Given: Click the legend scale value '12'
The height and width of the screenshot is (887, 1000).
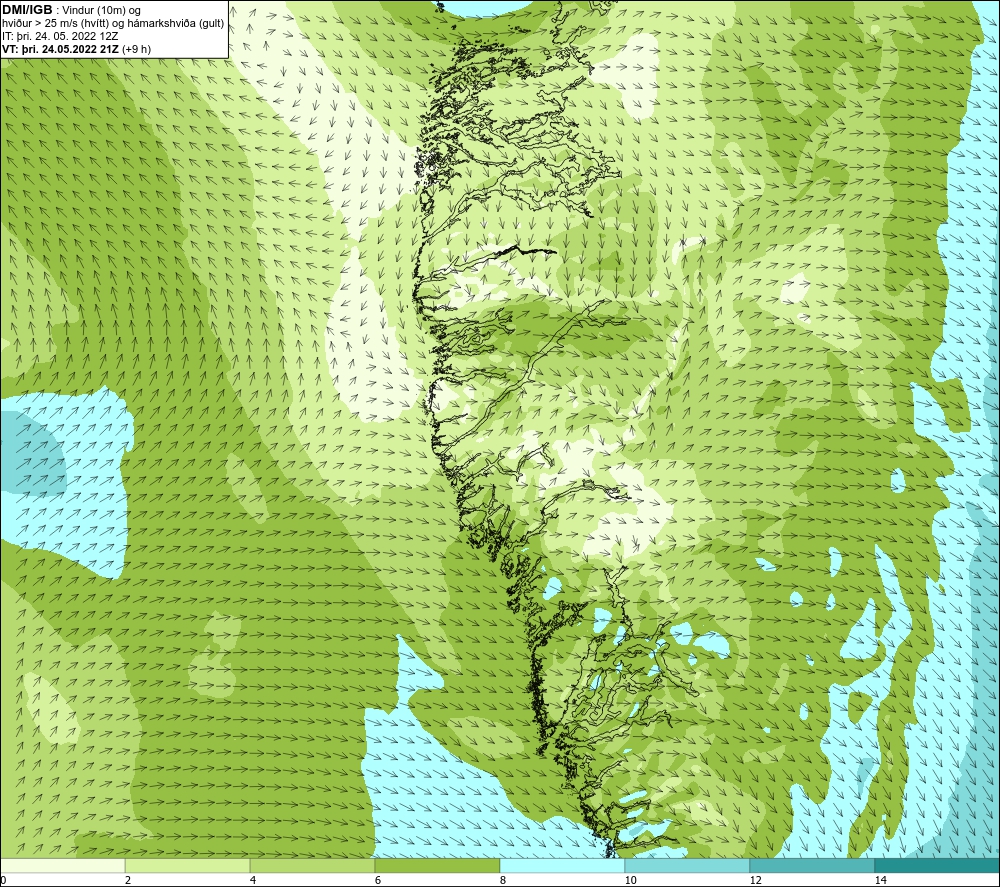Looking at the screenshot, I should click(756, 880).
